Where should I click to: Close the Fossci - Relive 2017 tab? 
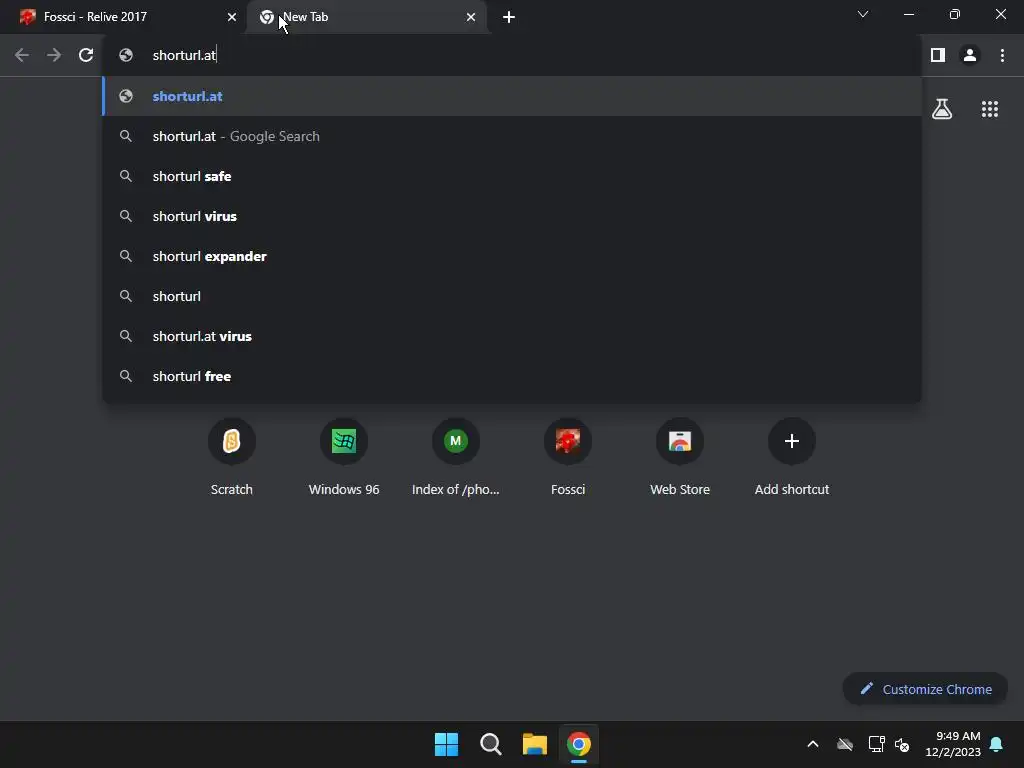point(232,17)
